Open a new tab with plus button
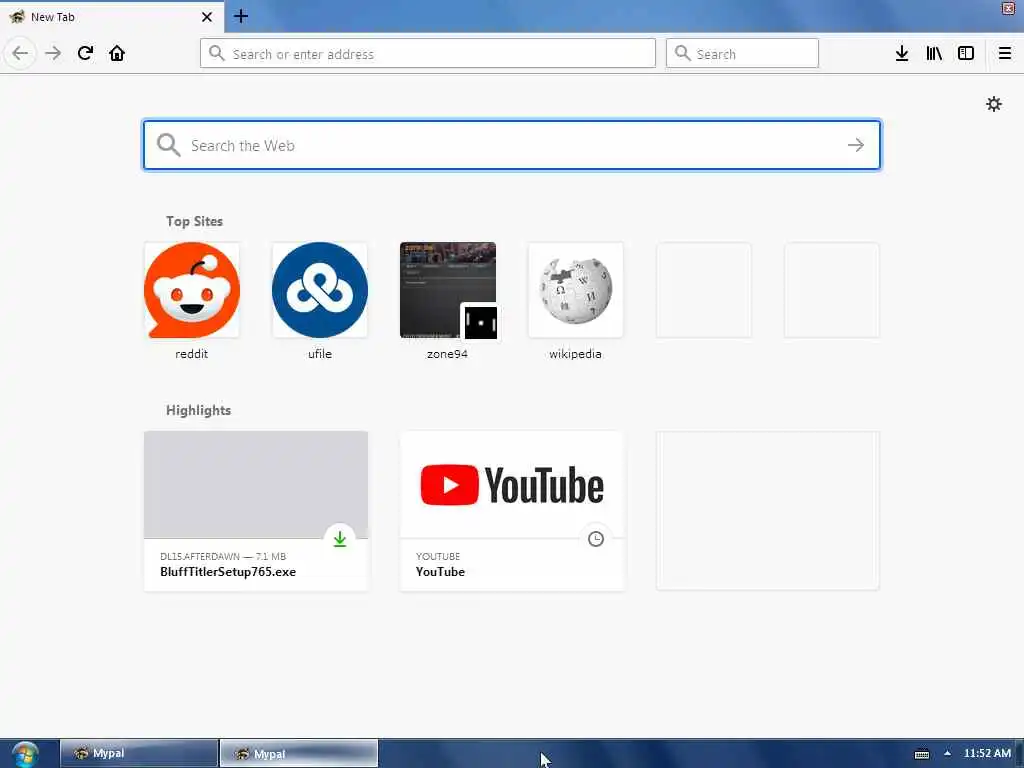Image resolution: width=1024 pixels, height=768 pixels. [241, 16]
